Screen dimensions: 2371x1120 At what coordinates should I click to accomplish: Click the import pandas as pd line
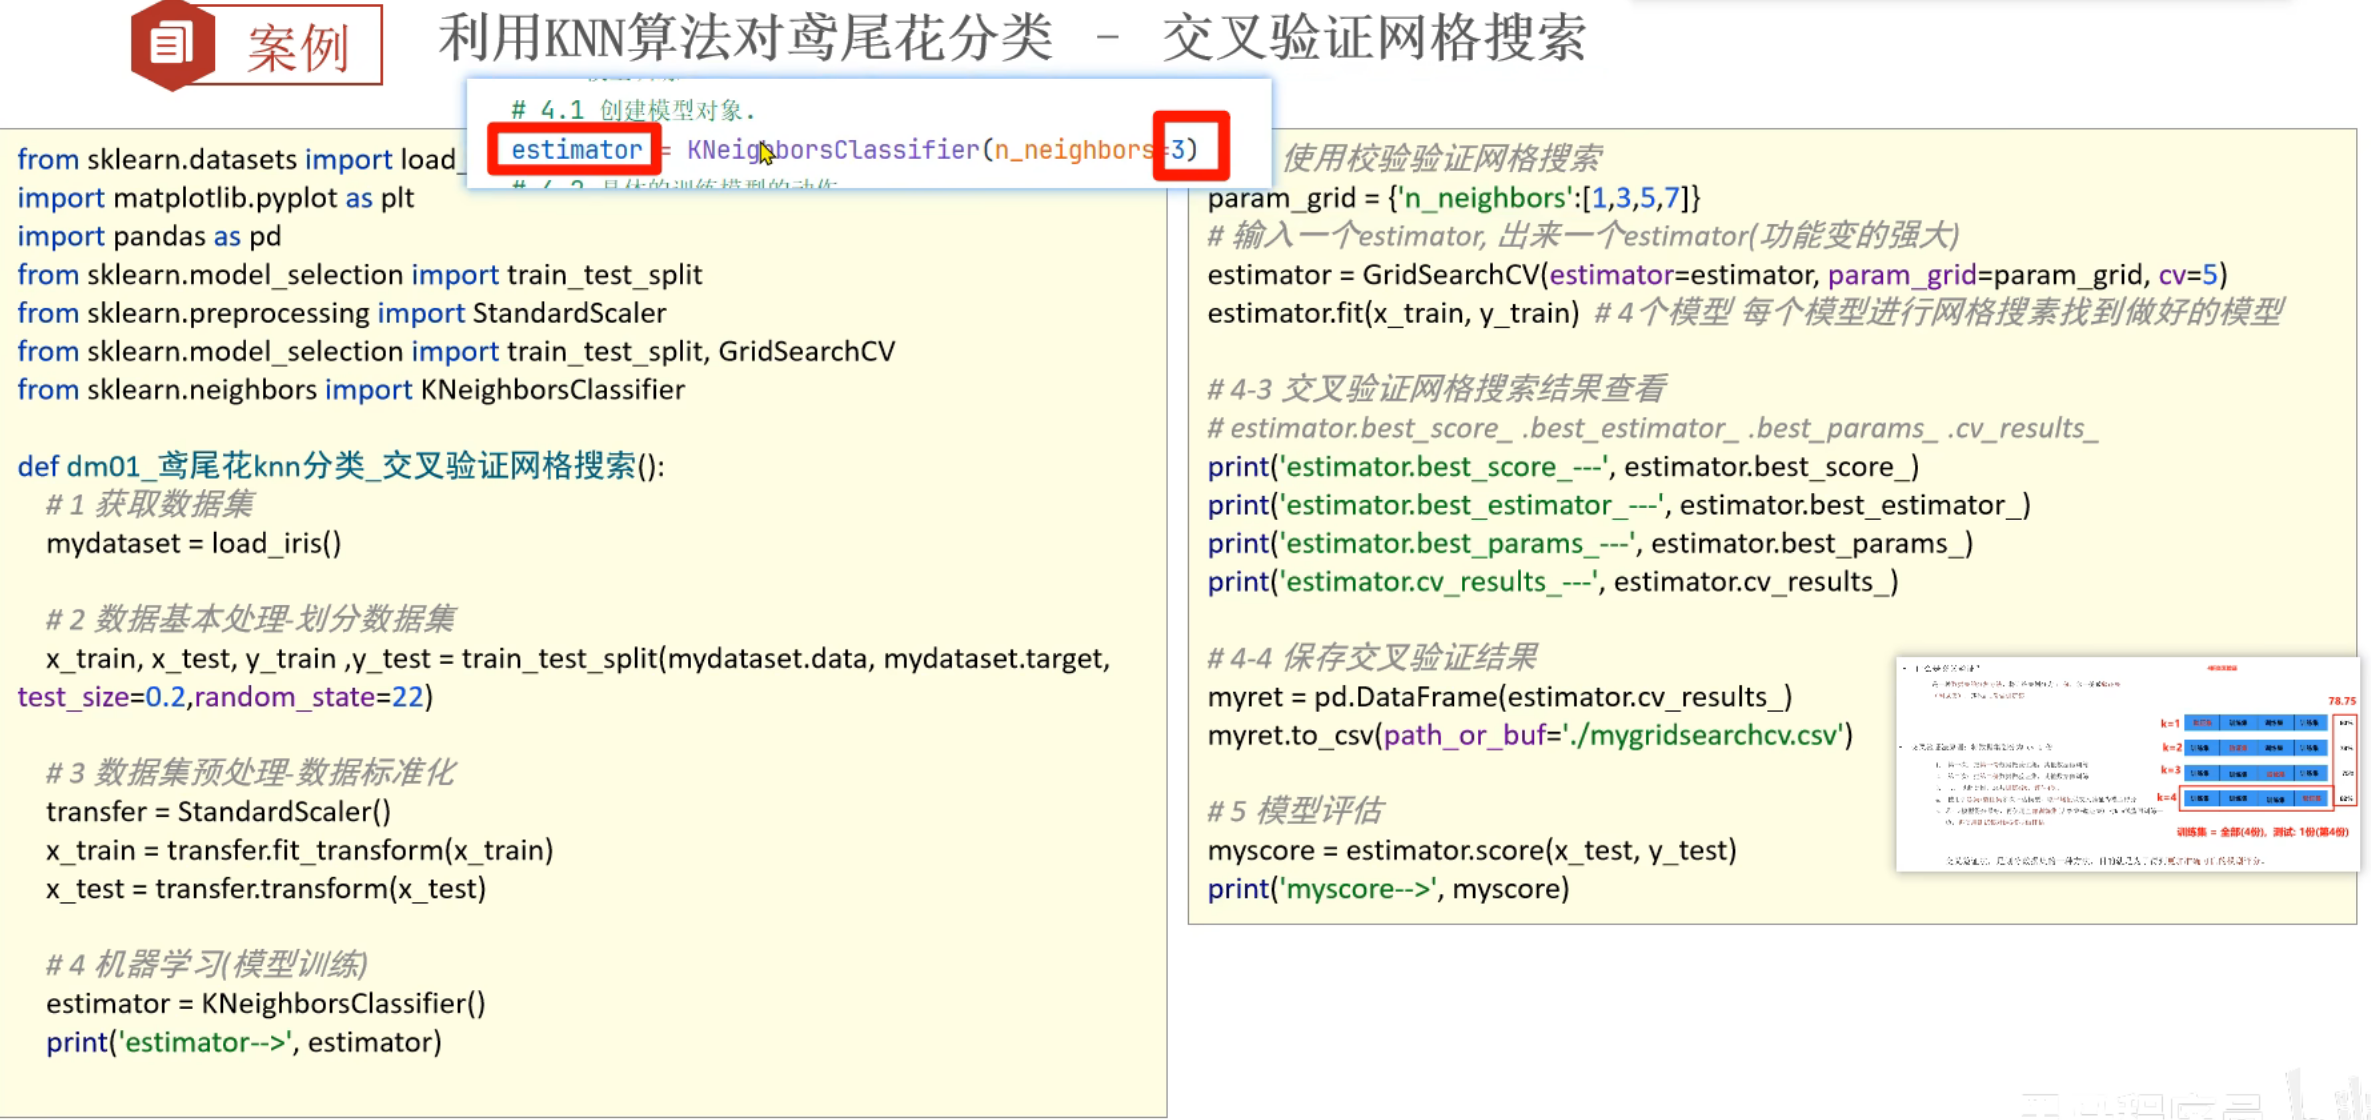[149, 237]
